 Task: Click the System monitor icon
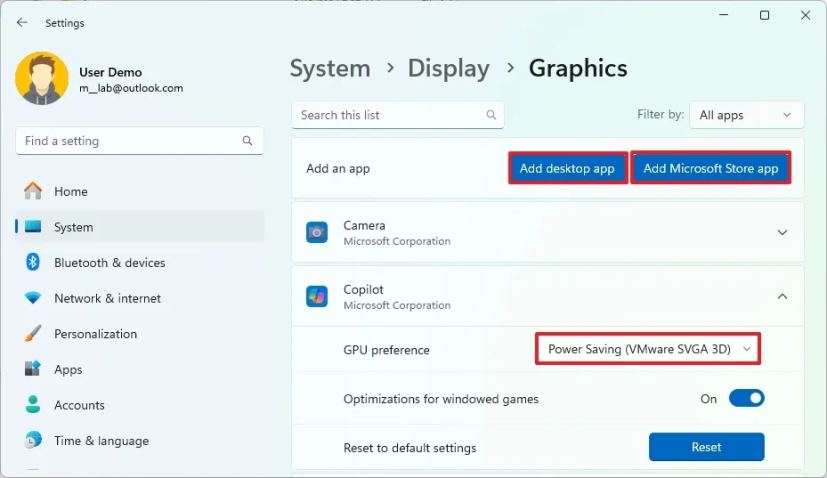pos(33,227)
